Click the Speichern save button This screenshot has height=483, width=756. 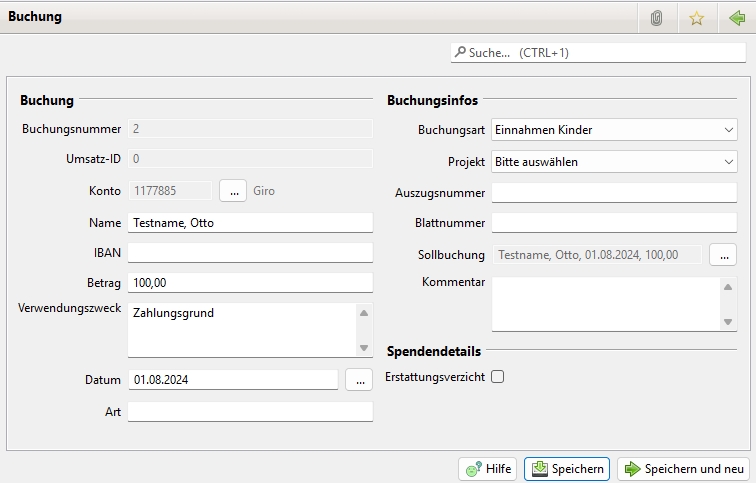[566, 469]
